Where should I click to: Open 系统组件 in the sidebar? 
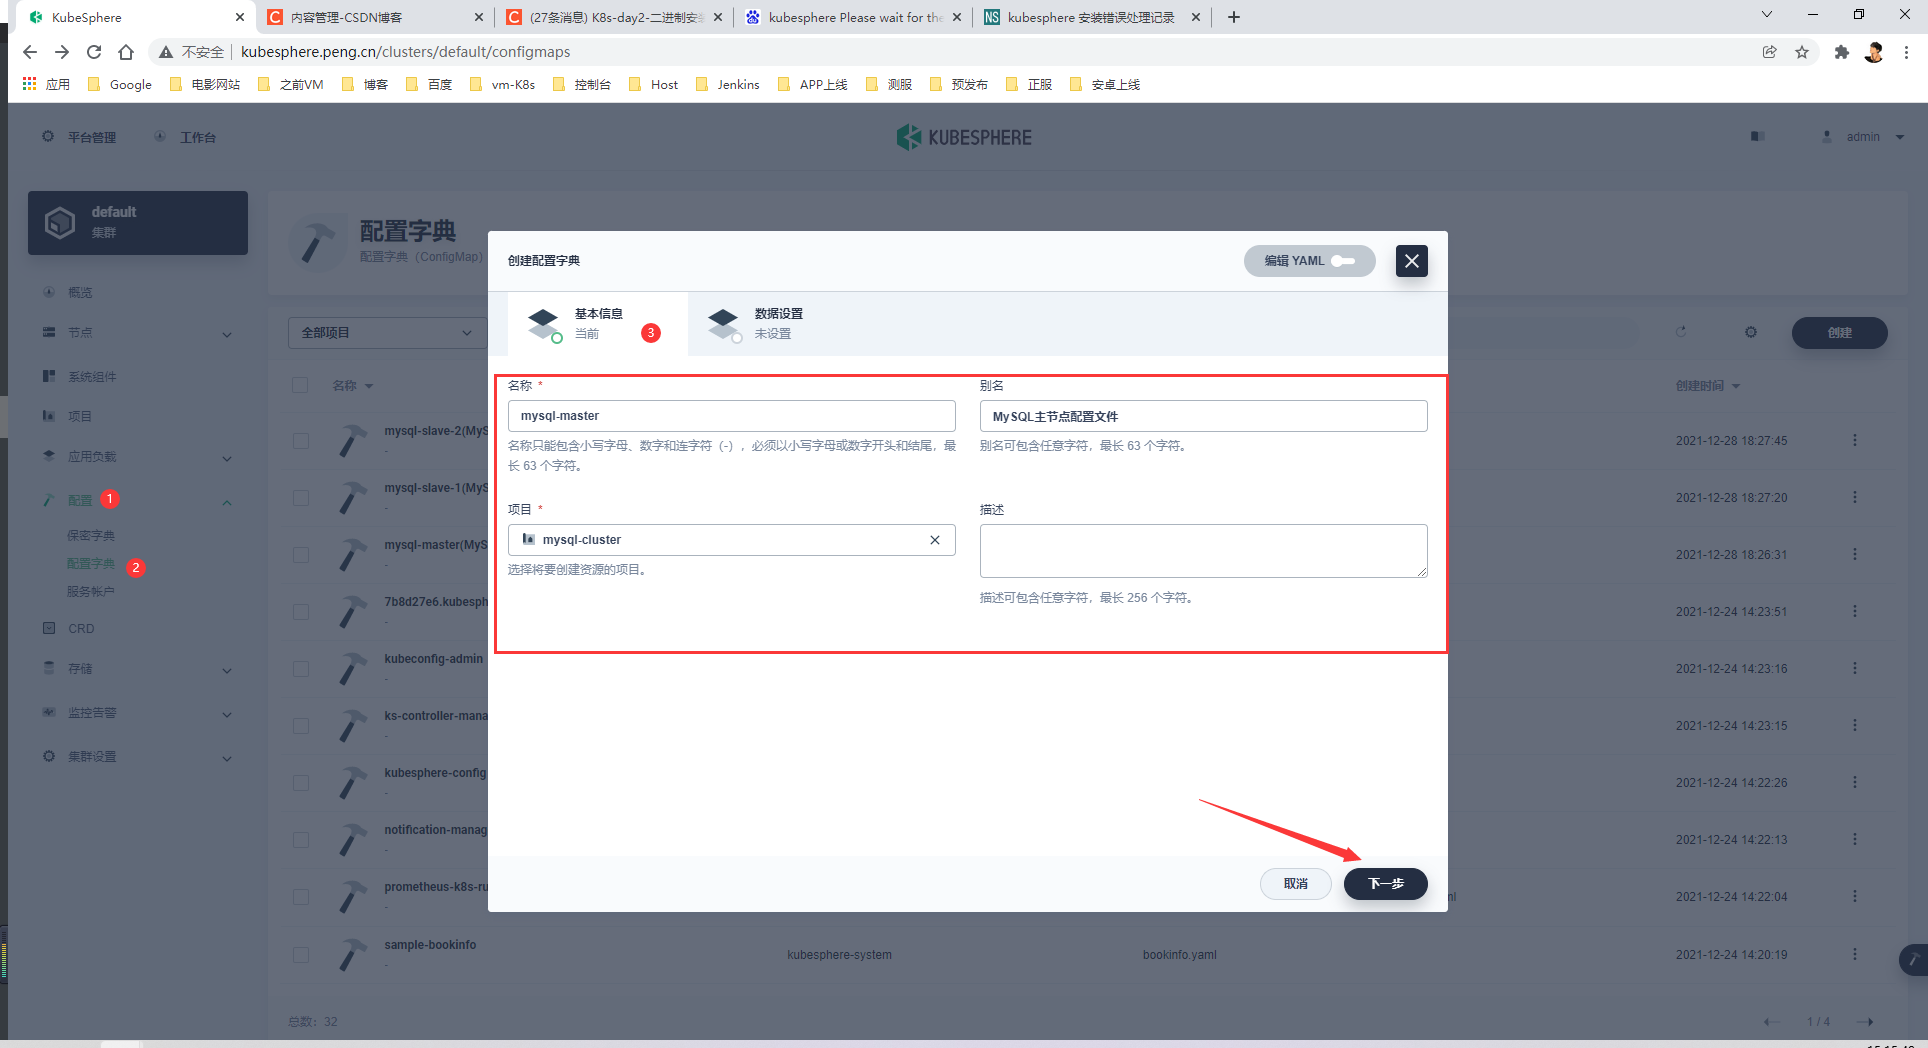[x=92, y=377]
